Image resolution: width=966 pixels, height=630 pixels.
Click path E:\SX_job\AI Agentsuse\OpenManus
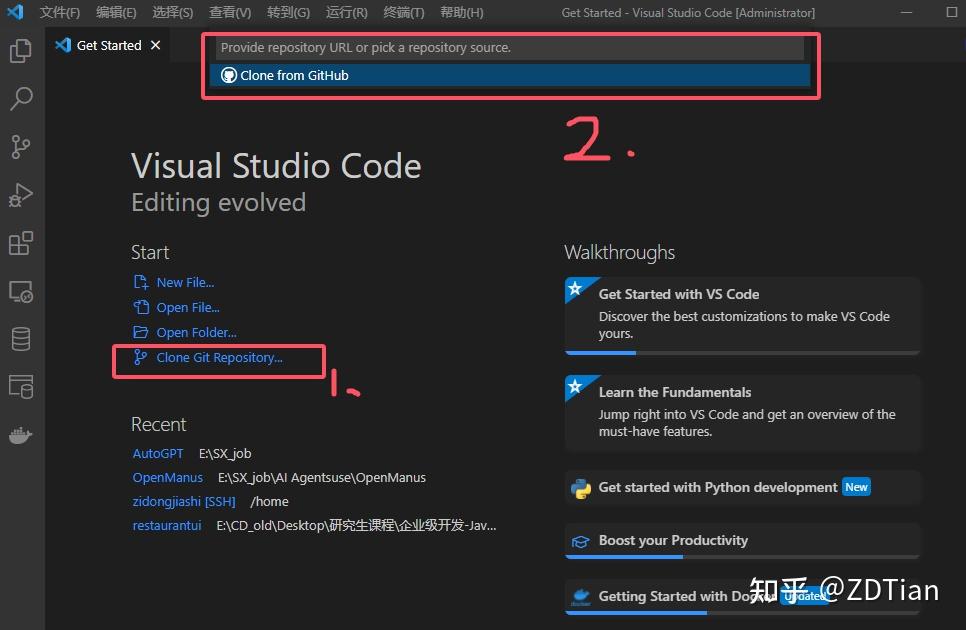pos(322,477)
